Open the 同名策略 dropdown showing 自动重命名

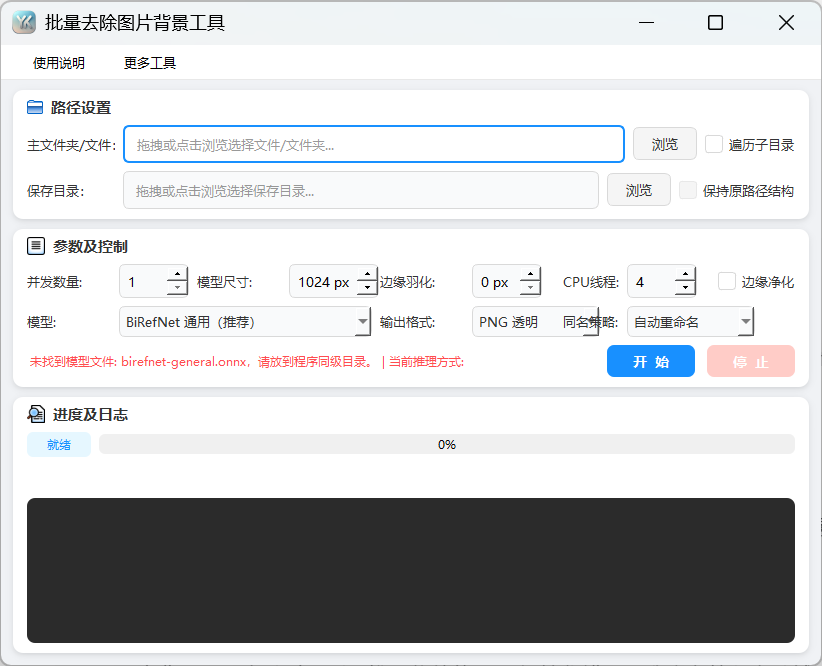click(690, 321)
